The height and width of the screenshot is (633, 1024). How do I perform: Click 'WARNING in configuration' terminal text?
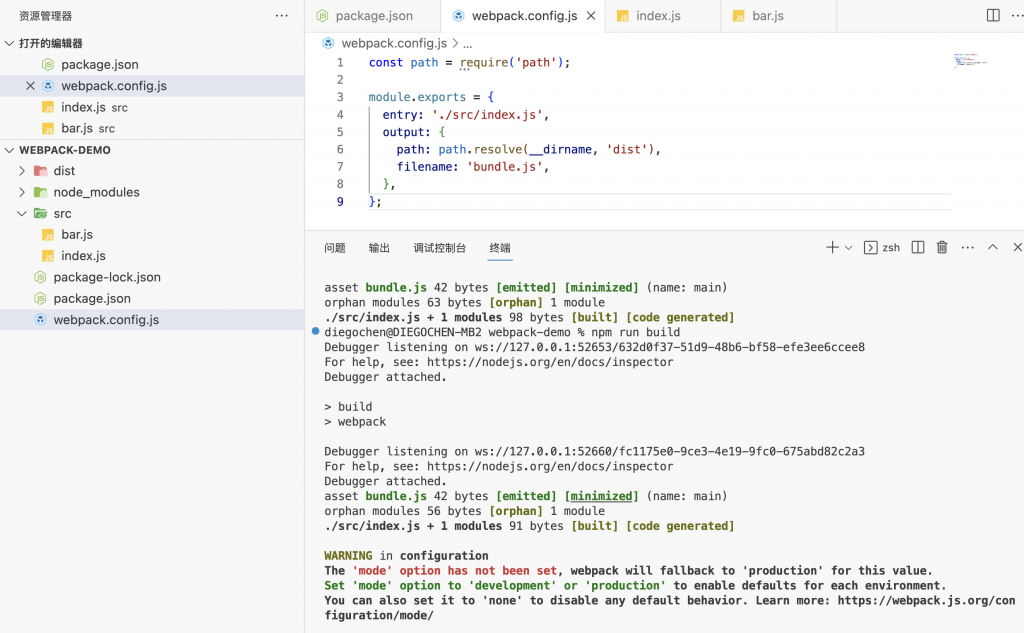tap(406, 556)
